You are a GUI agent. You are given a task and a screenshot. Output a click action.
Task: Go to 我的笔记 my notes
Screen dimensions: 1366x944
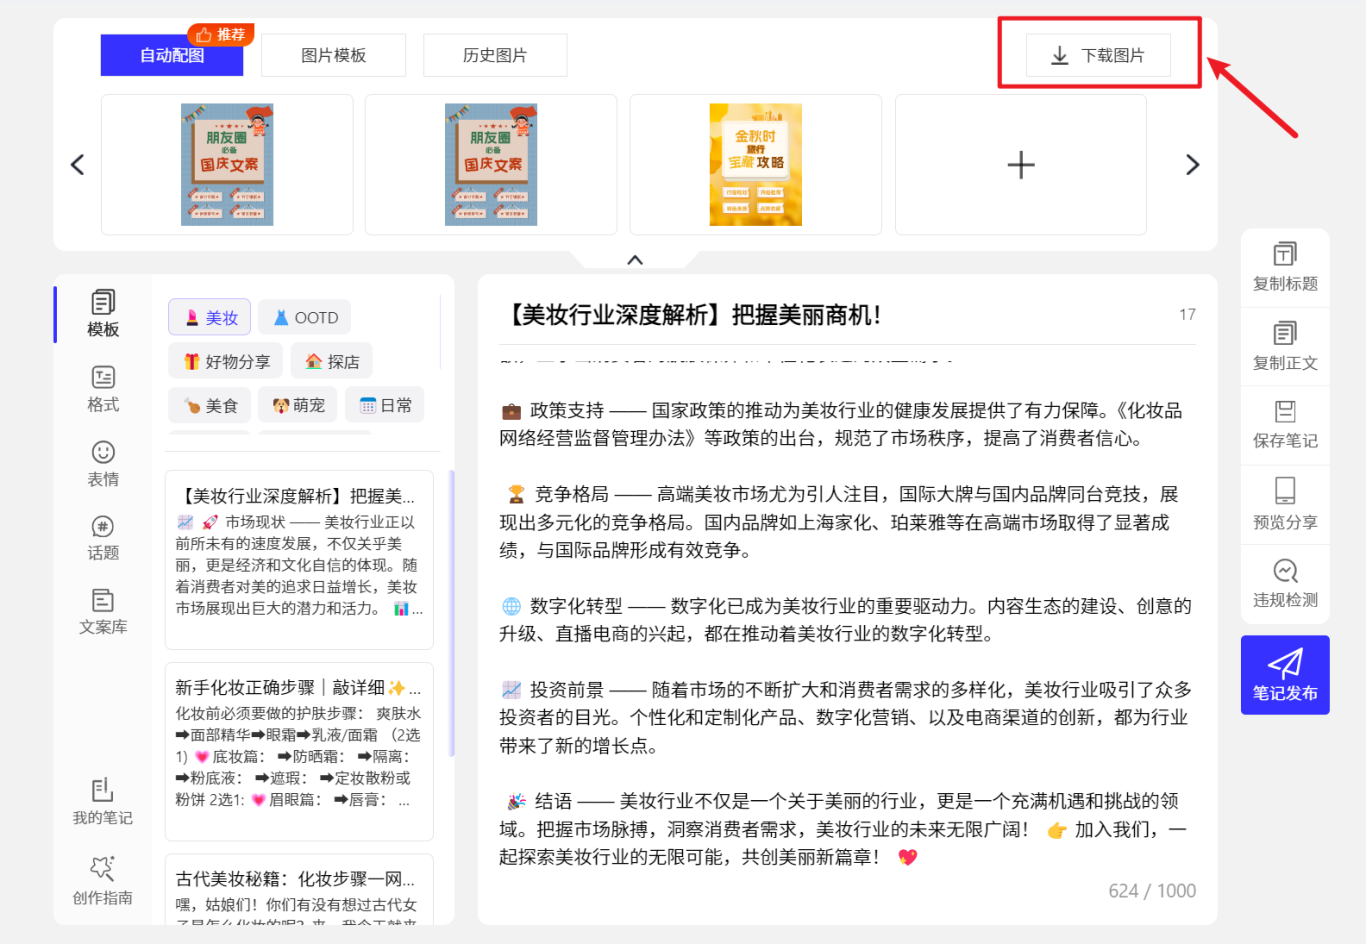tap(102, 802)
